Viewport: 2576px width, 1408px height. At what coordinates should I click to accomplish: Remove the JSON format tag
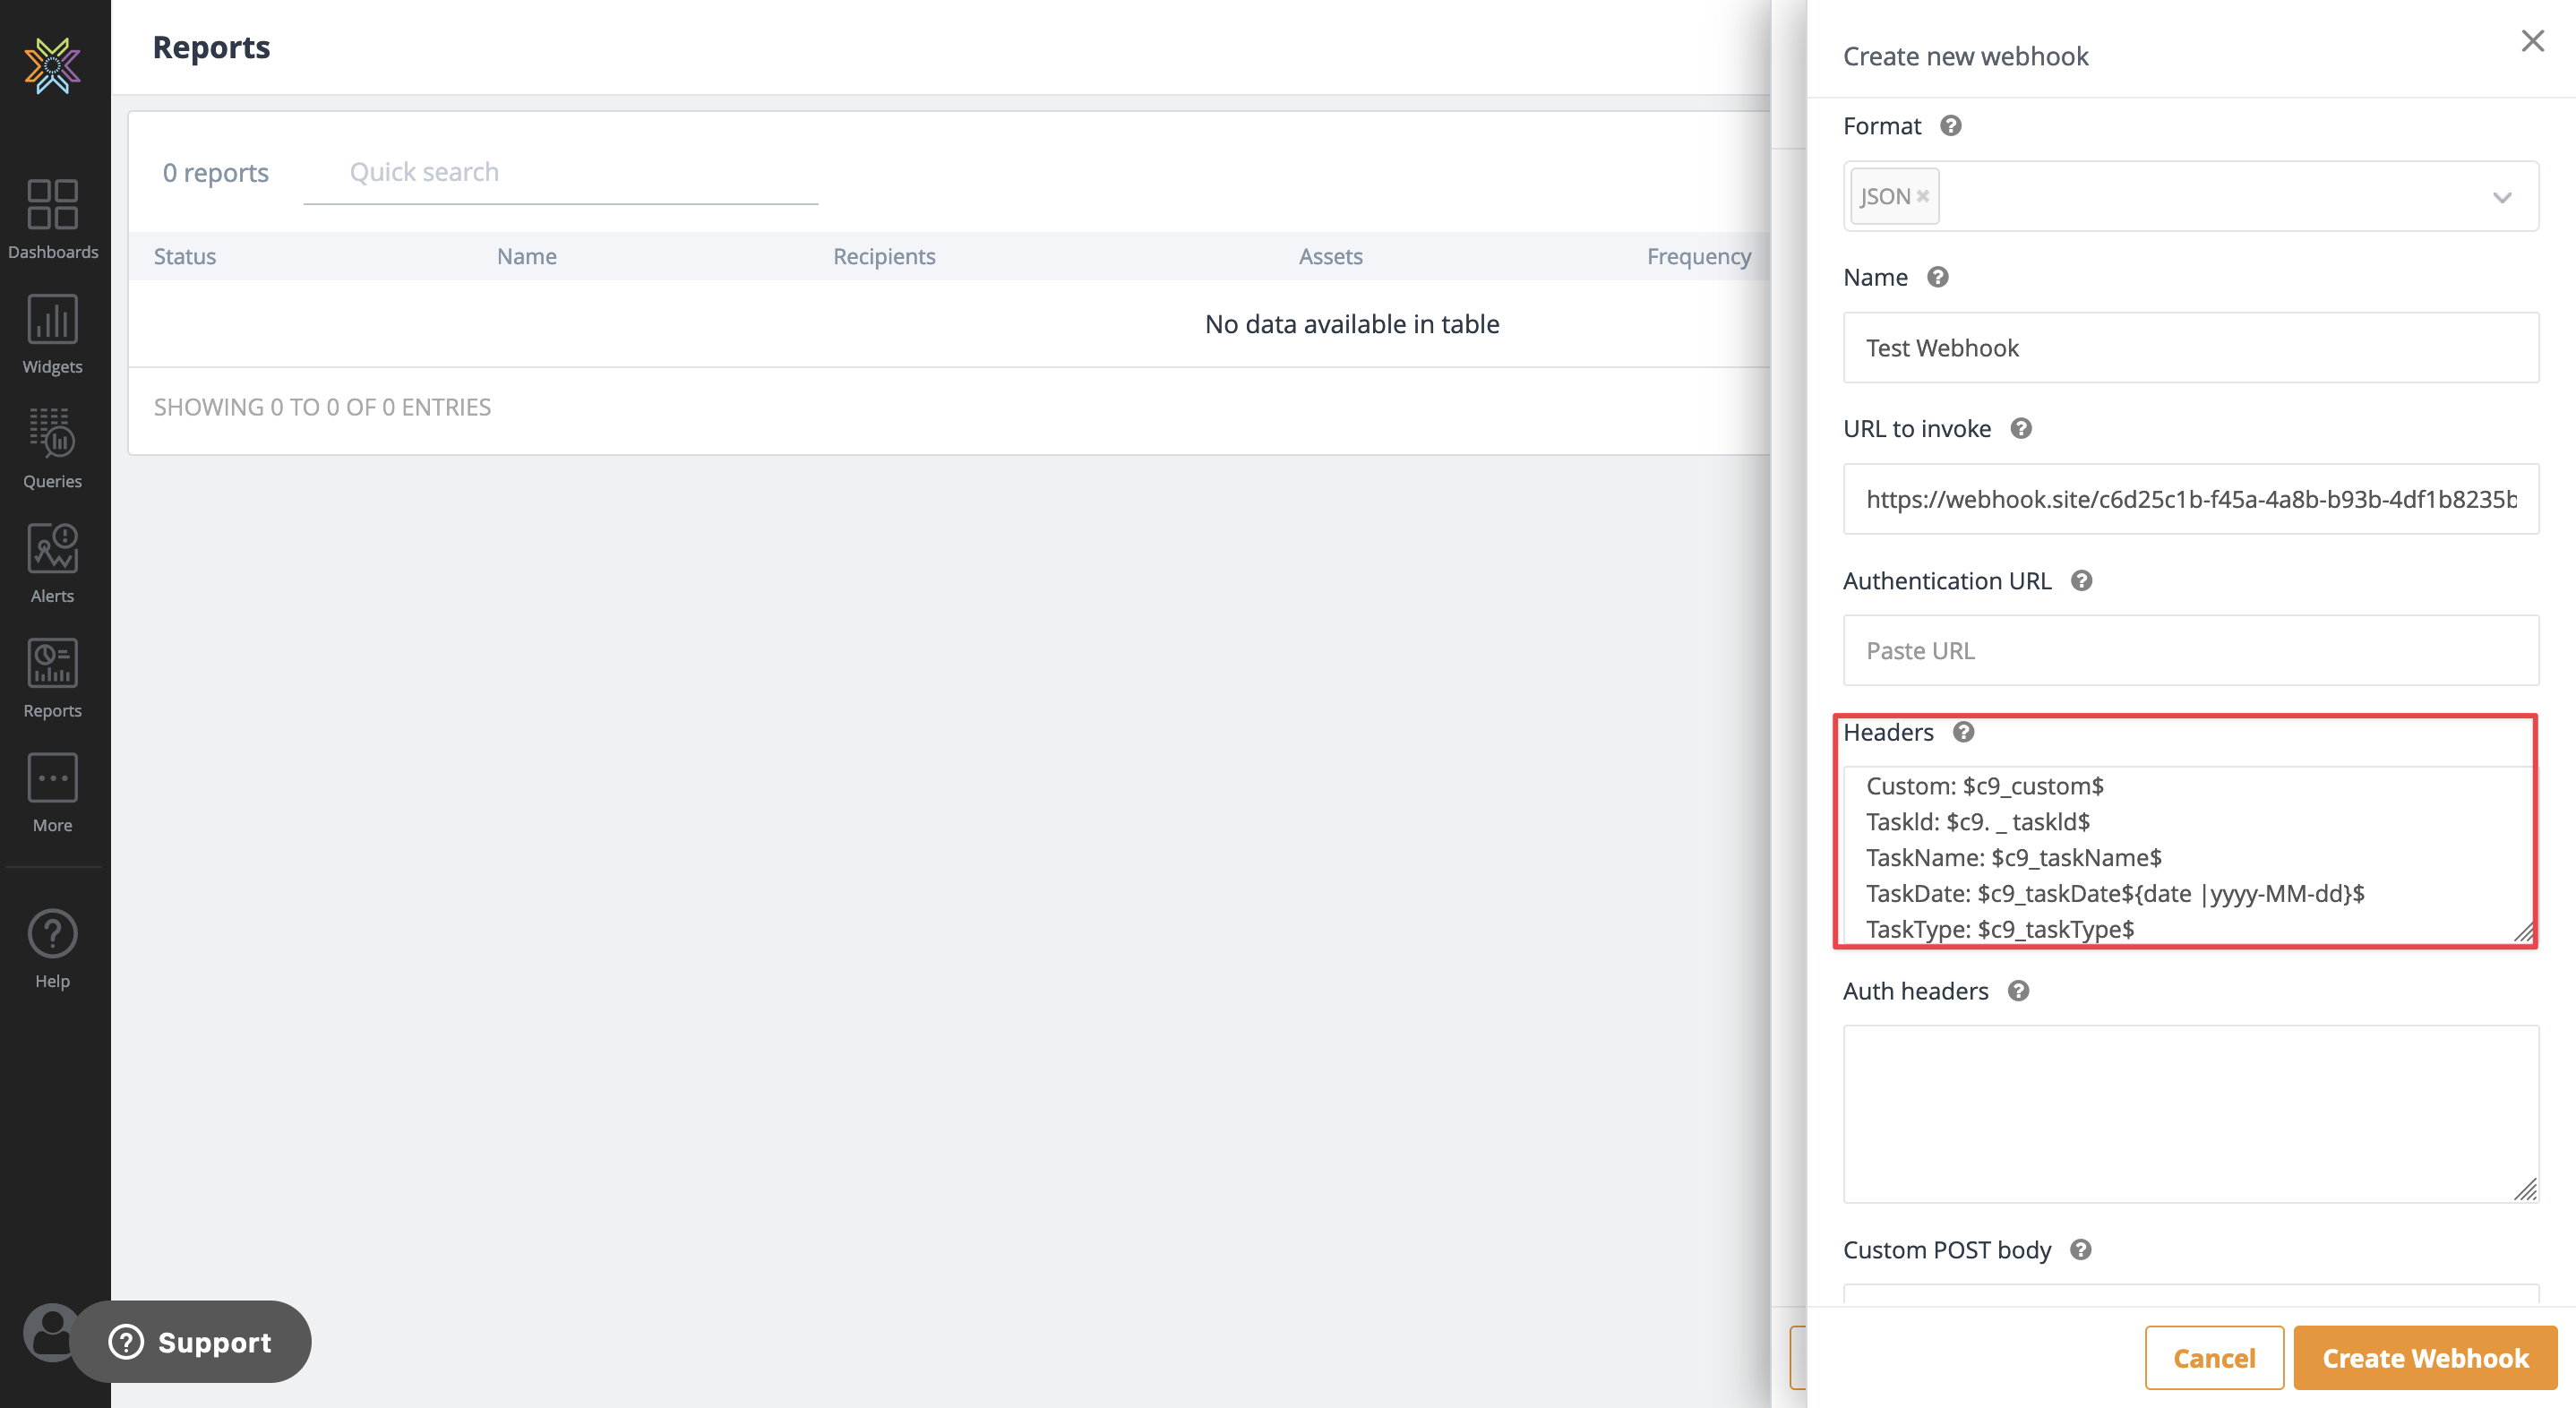[1922, 197]
